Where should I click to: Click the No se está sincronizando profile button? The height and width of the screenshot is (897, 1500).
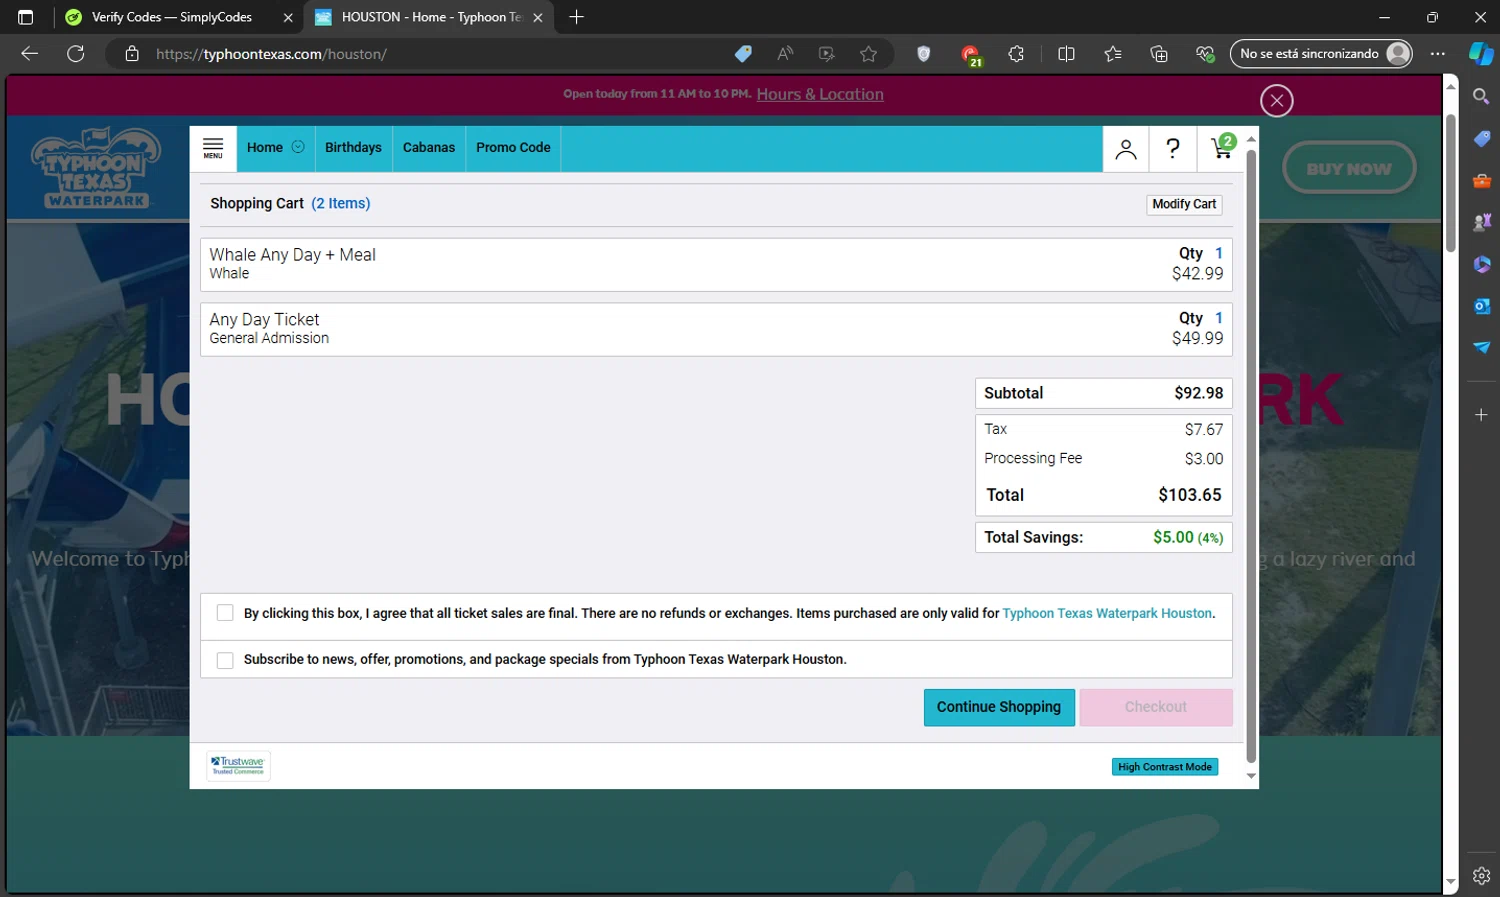coord(1321,54)
